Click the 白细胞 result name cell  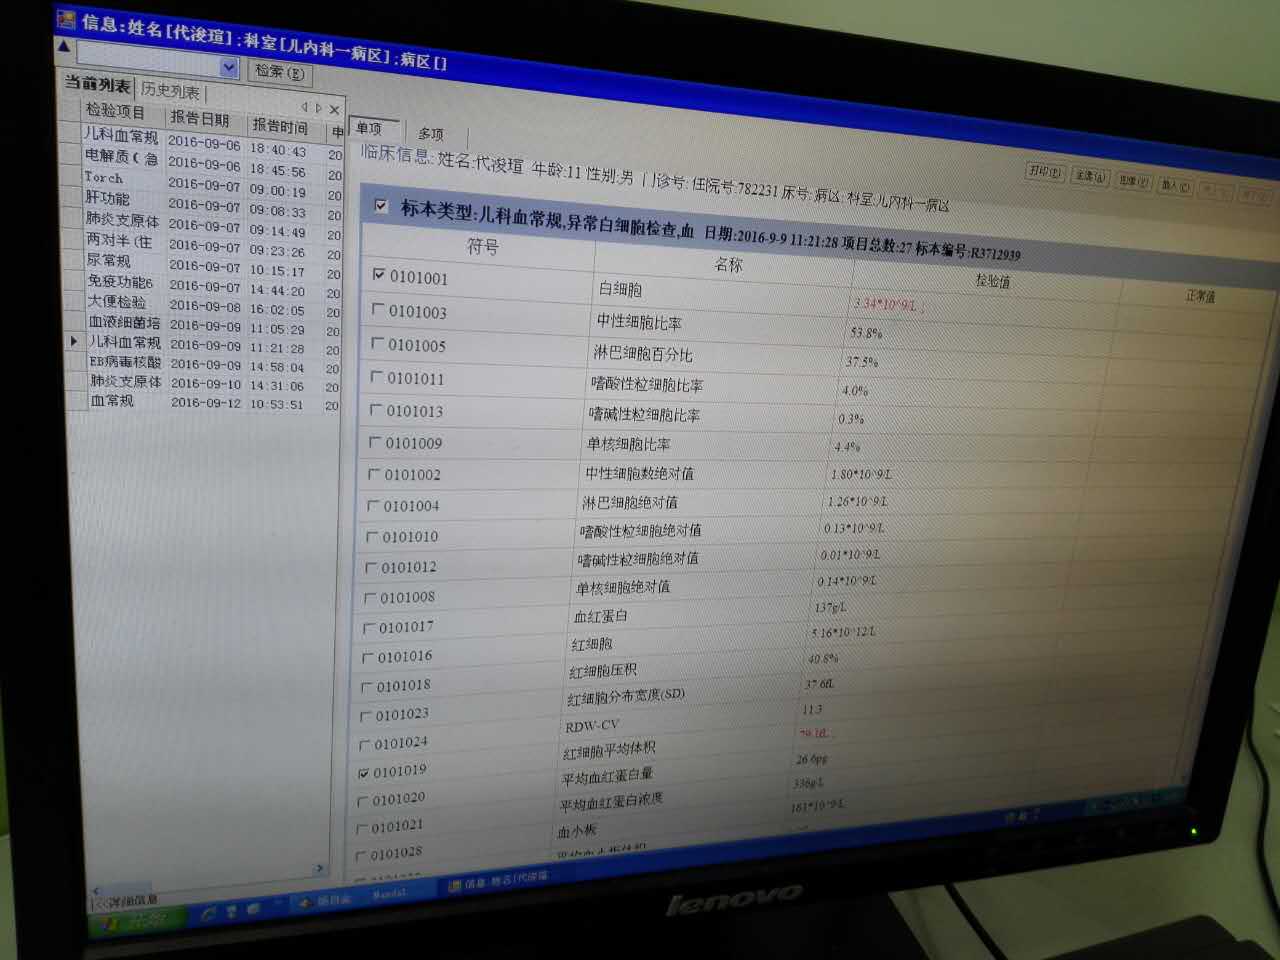[620, 289]
